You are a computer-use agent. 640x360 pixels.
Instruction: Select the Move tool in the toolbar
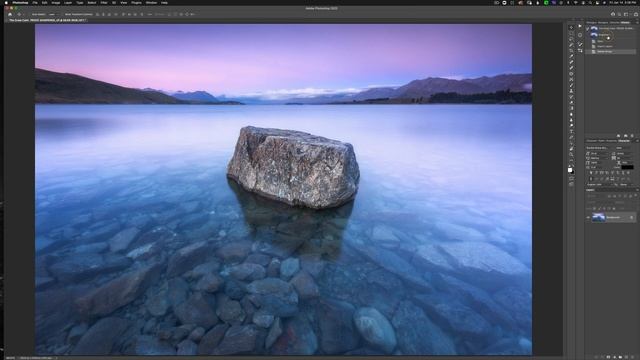coord(571,27)
